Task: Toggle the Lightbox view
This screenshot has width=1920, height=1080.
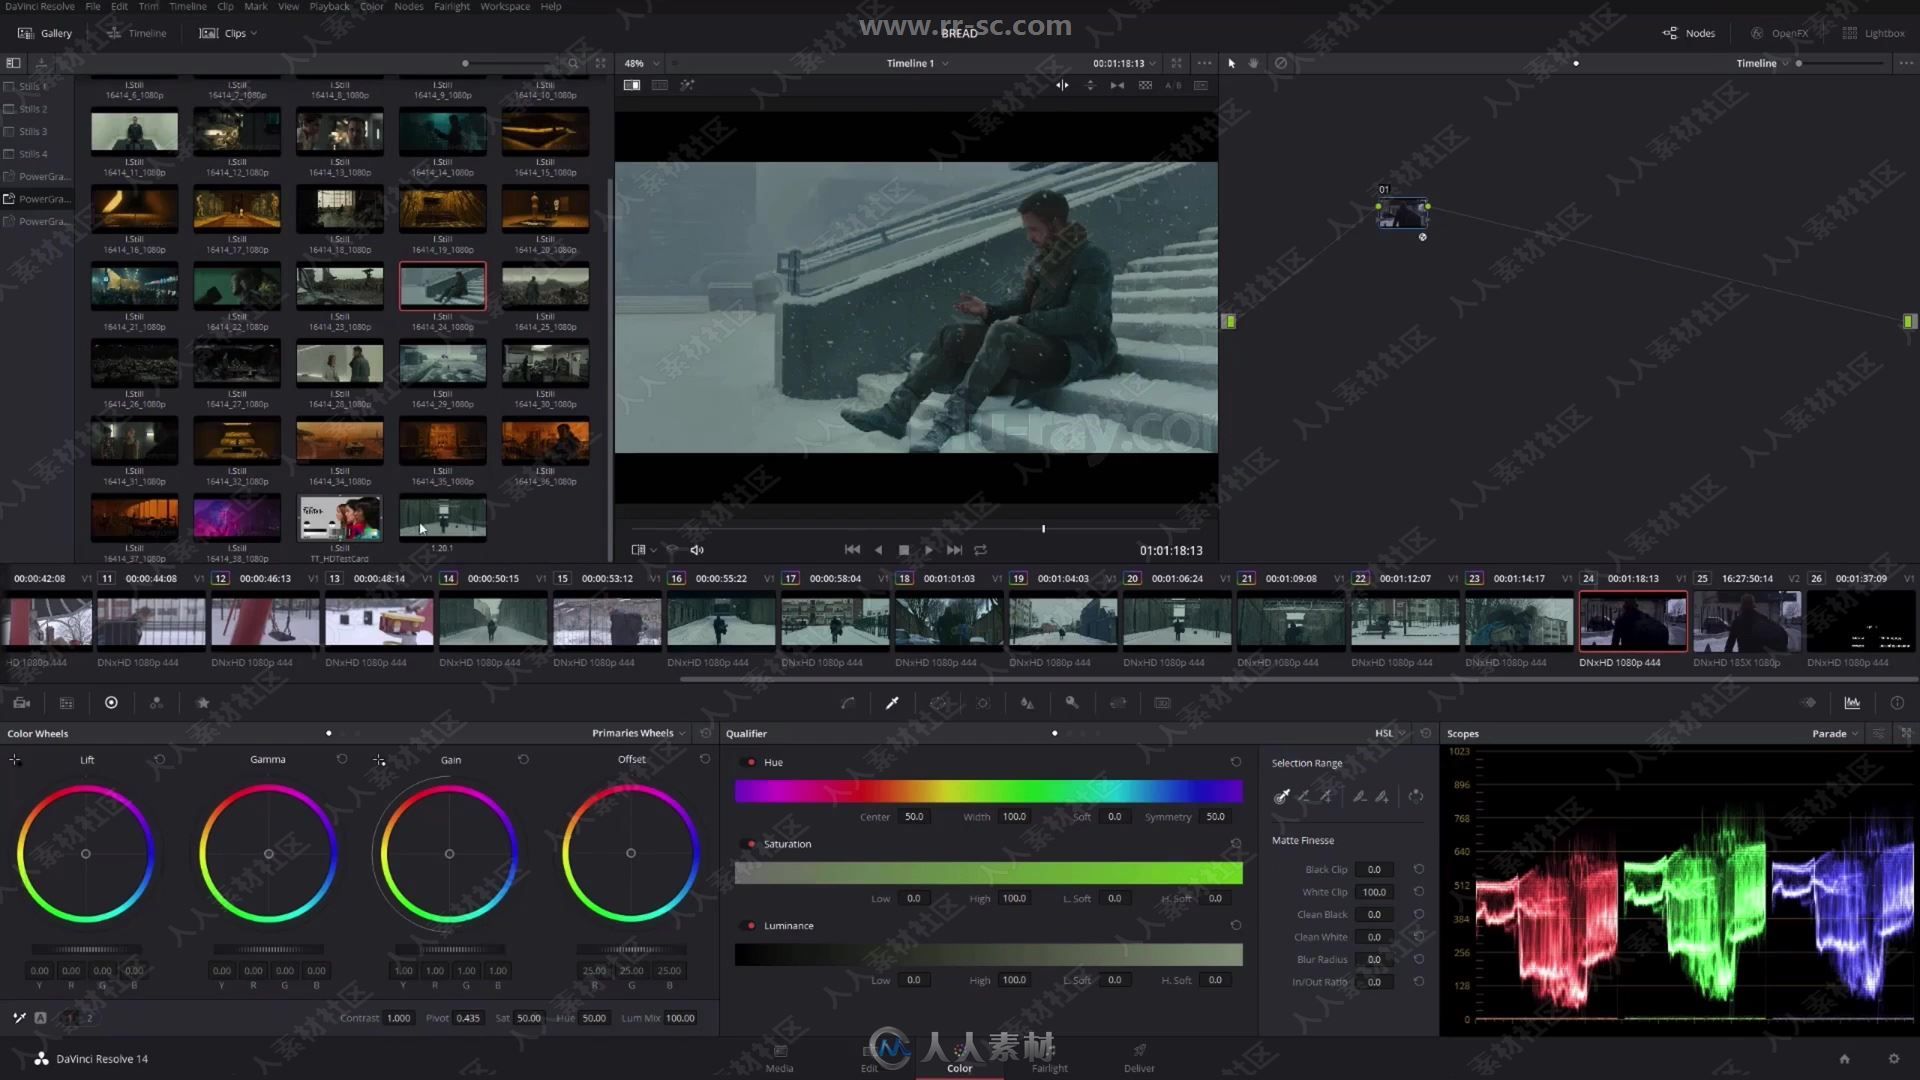Action: coord(1874,33)
